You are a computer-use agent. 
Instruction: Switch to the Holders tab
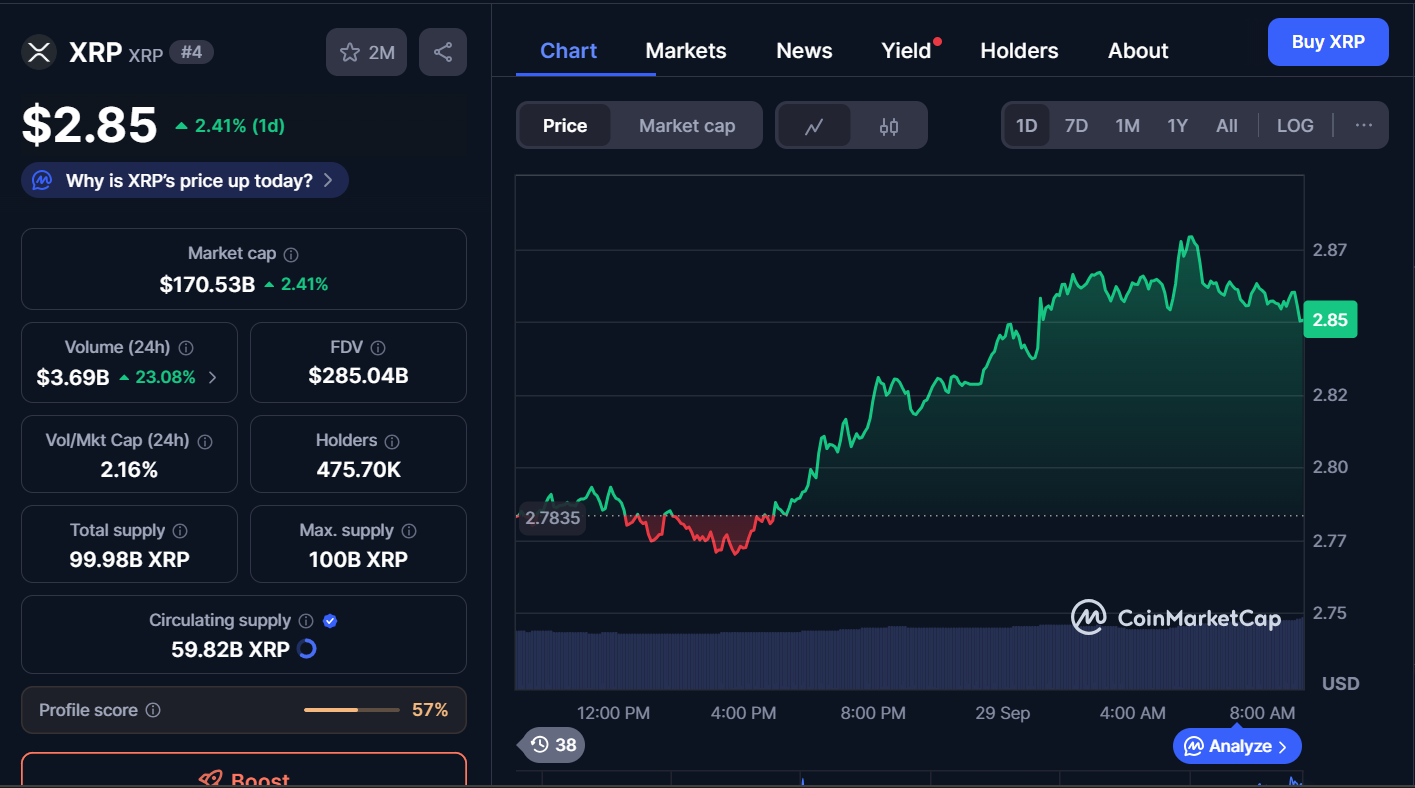pos(1019,51)
